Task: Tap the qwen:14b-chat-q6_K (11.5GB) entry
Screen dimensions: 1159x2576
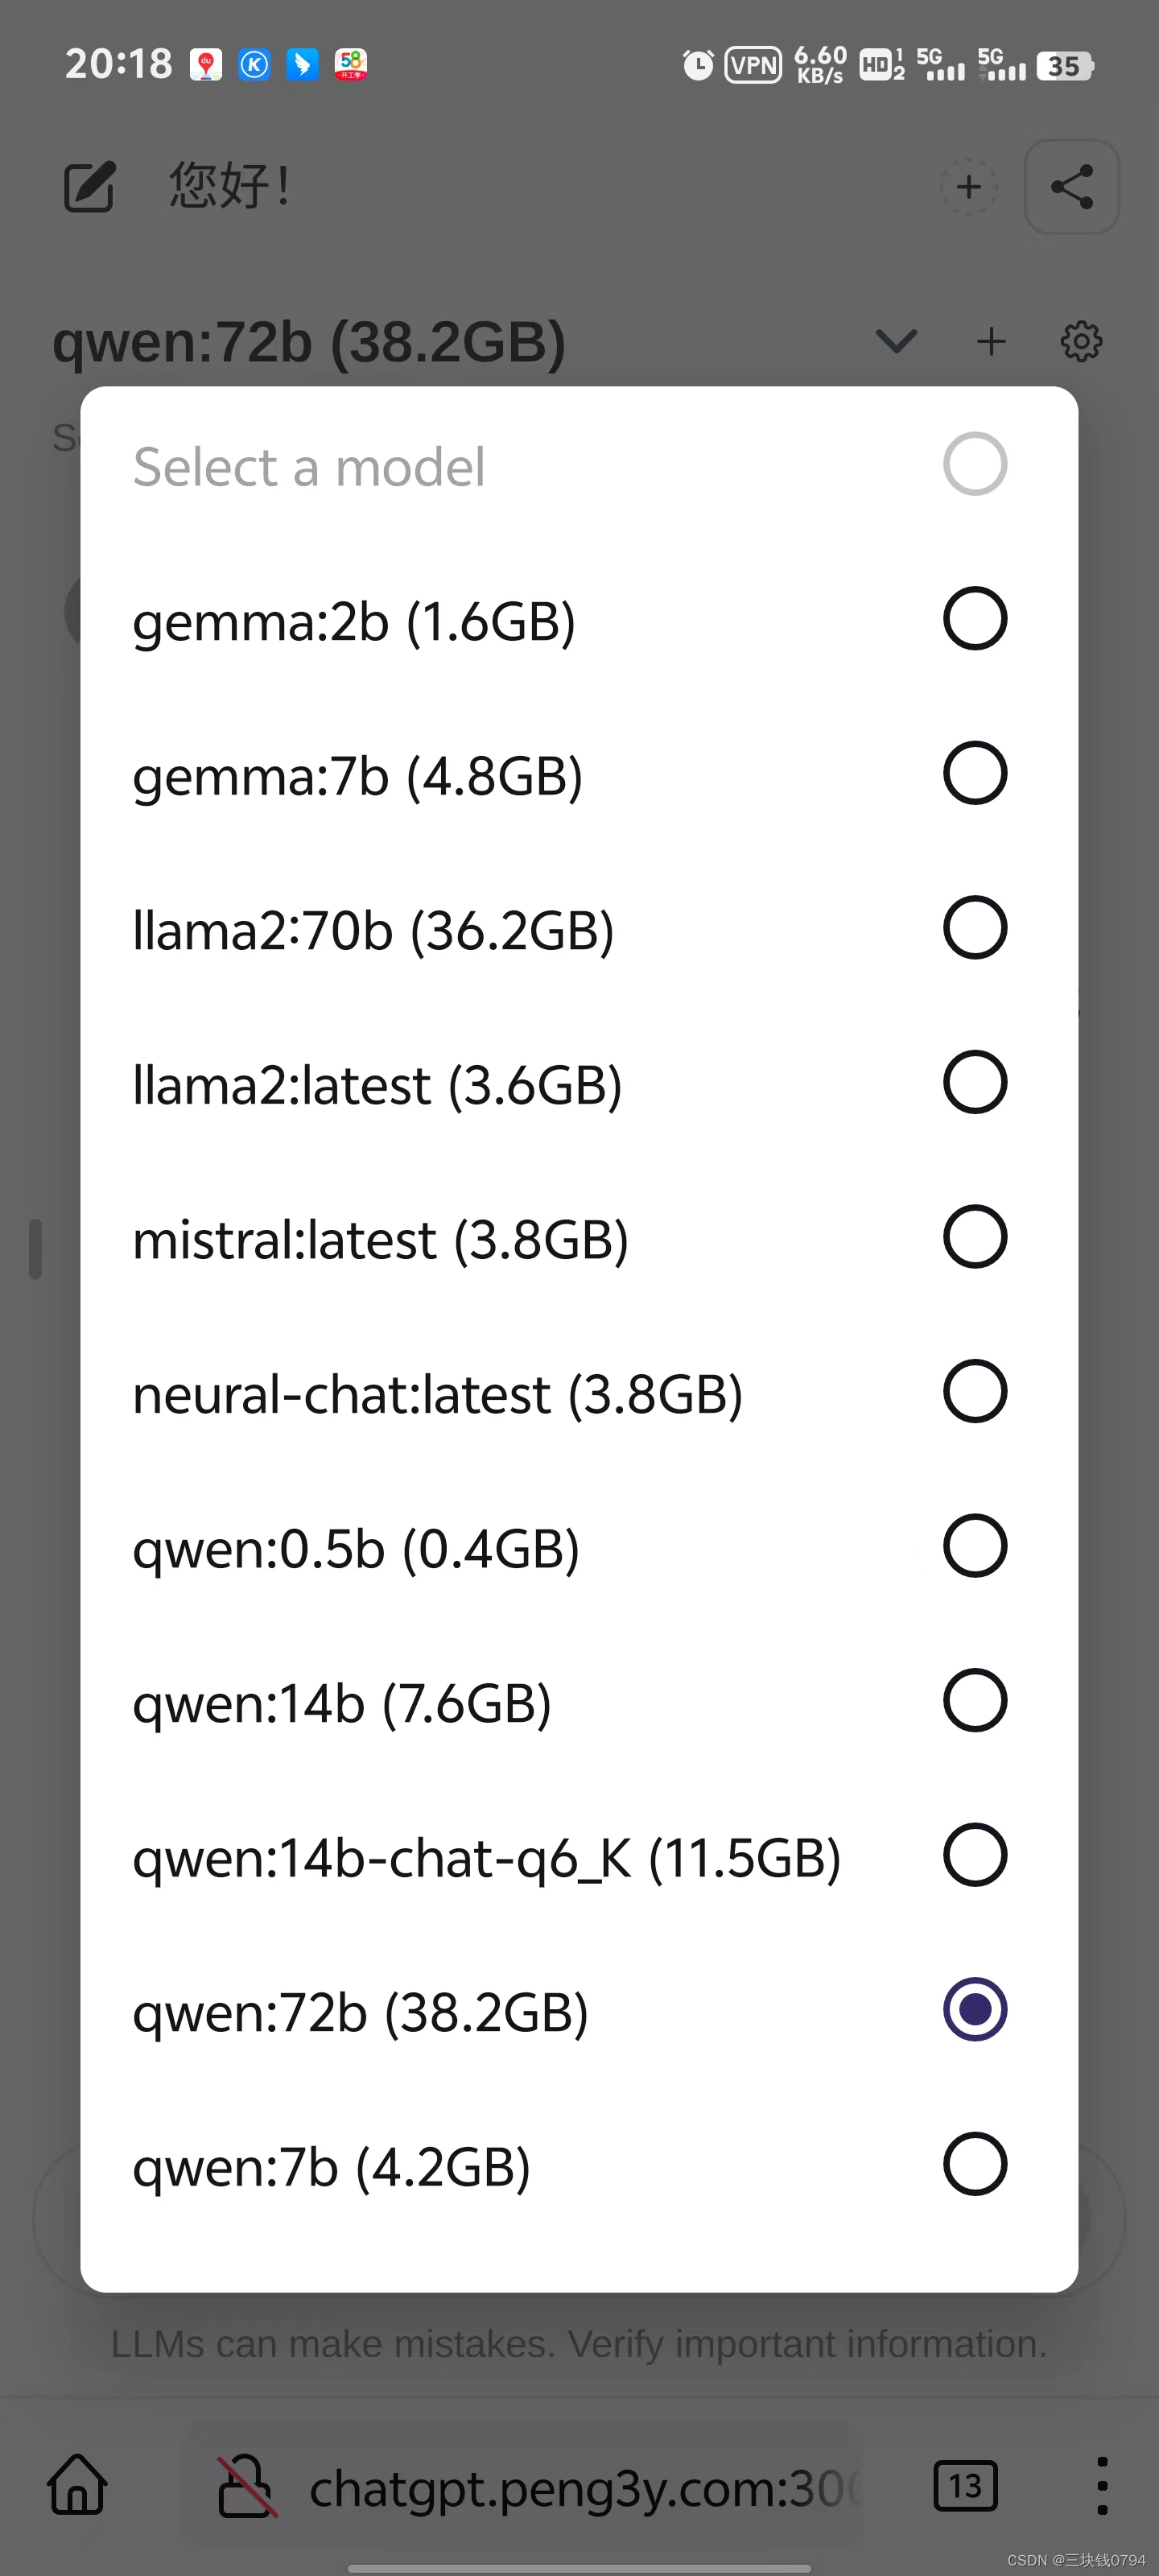Action: click(486, 1858)
